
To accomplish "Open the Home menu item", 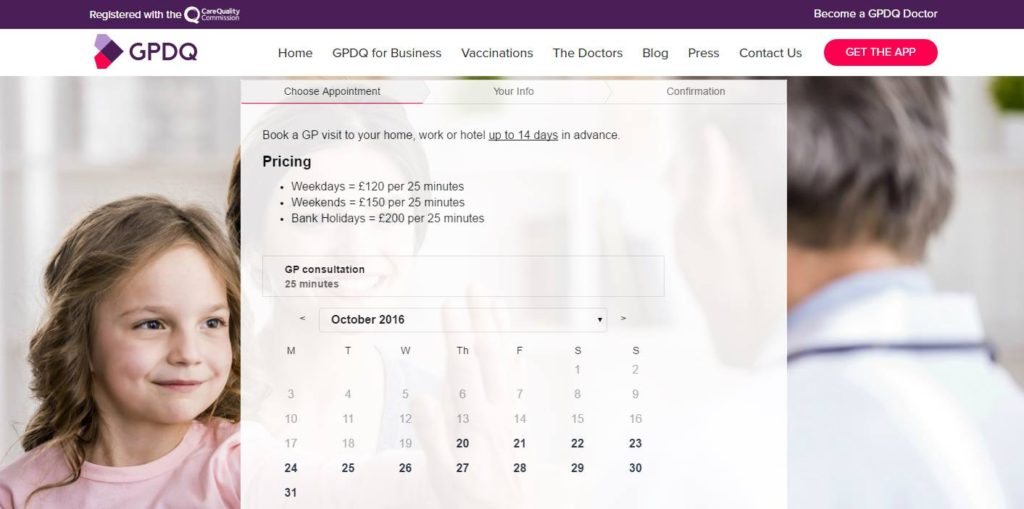I will 295,53.
